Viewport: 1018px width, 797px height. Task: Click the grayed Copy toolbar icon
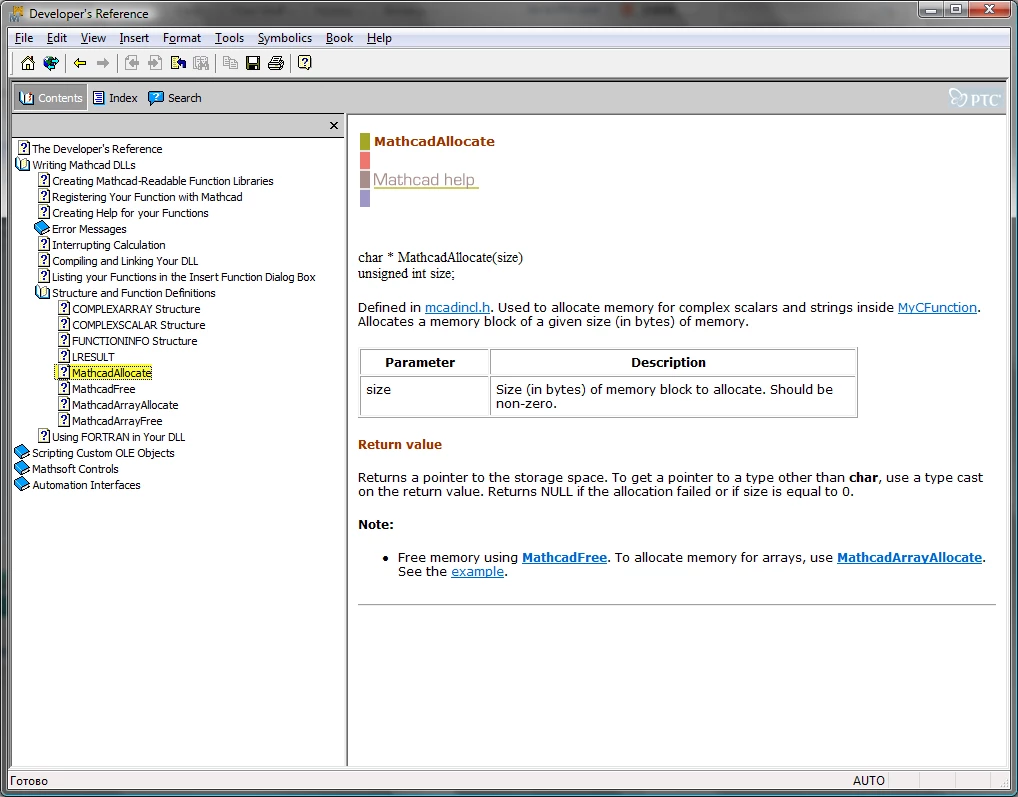coord(230,63)
